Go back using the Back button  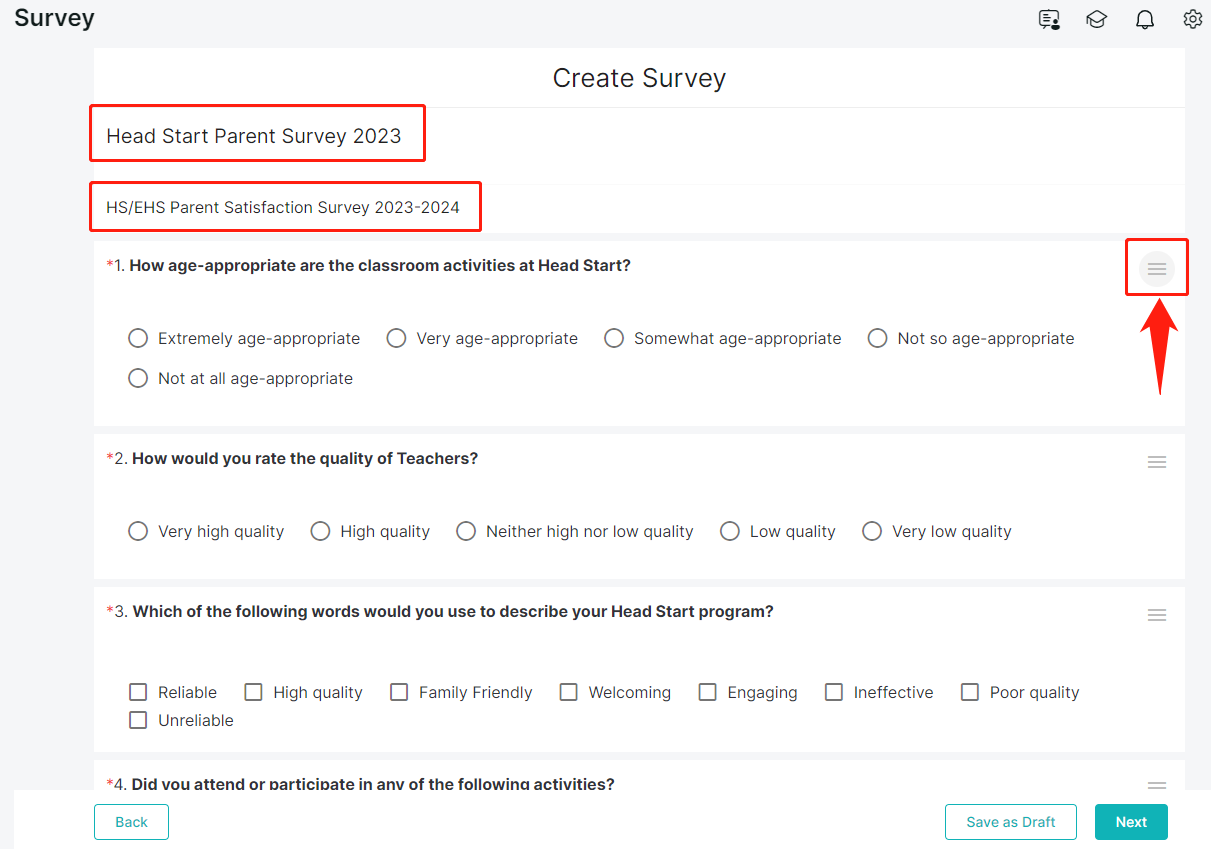click(x=131, y=822)
